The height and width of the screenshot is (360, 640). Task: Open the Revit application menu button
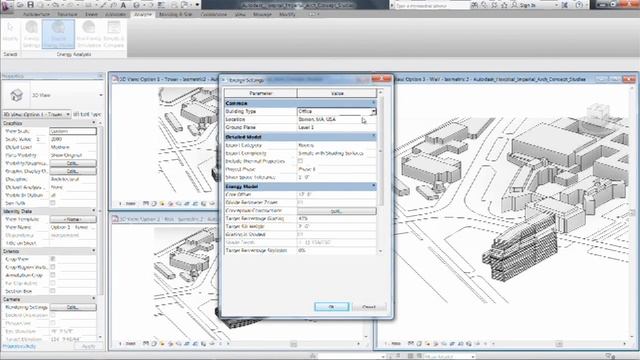pos(6,6)
